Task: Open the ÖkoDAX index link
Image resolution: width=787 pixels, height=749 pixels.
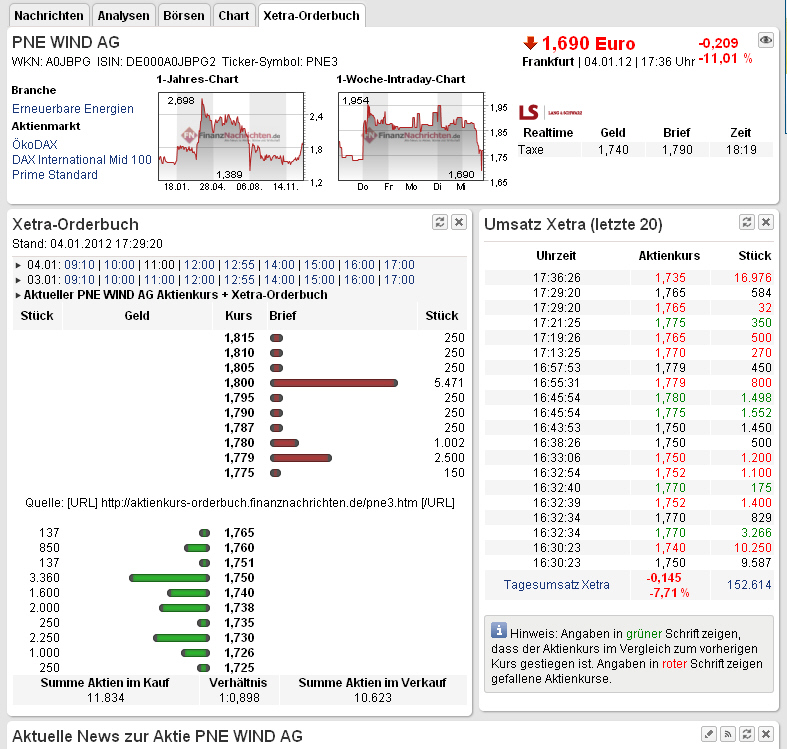Action: pyautogui.click(x=35, y=145)
